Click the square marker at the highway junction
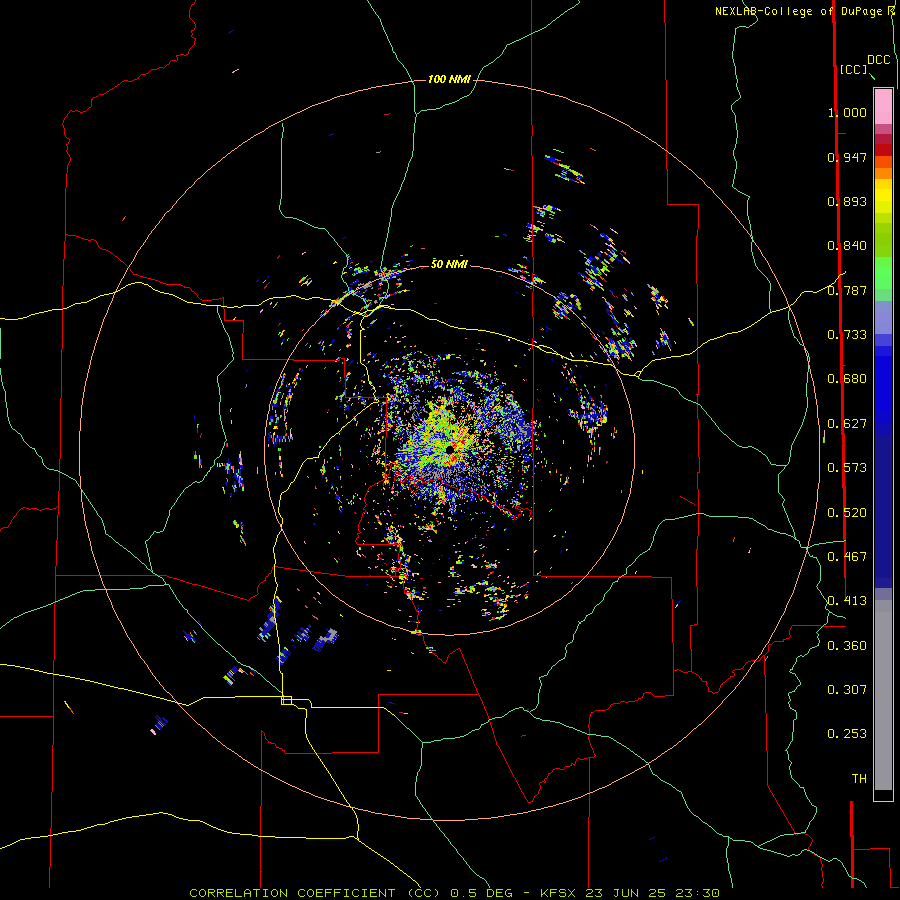900x900 pixels. tap(286, 700)
